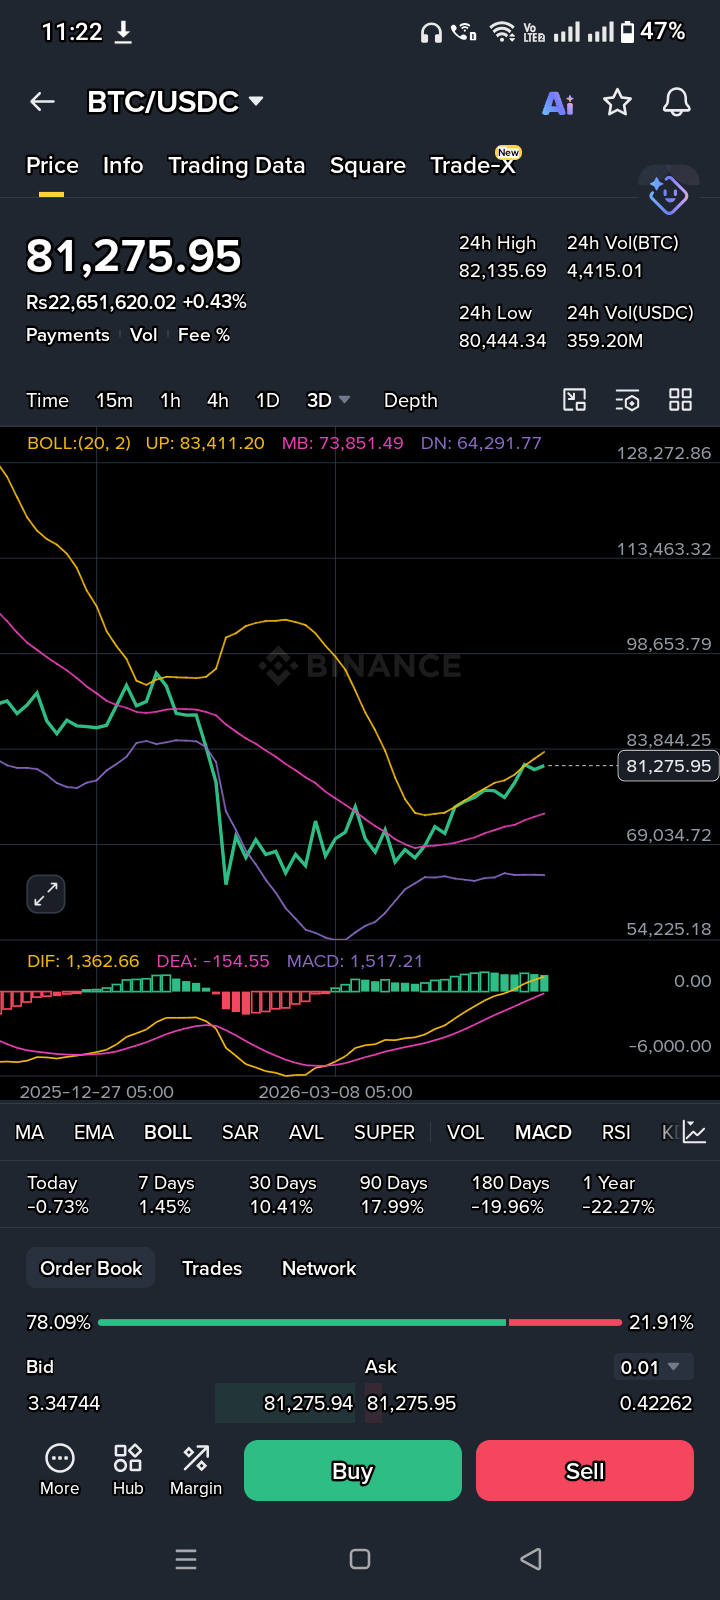Open the More menu icon
Image resolution: width=720 pixels, height=1600 pixels.
[60, 1470]
